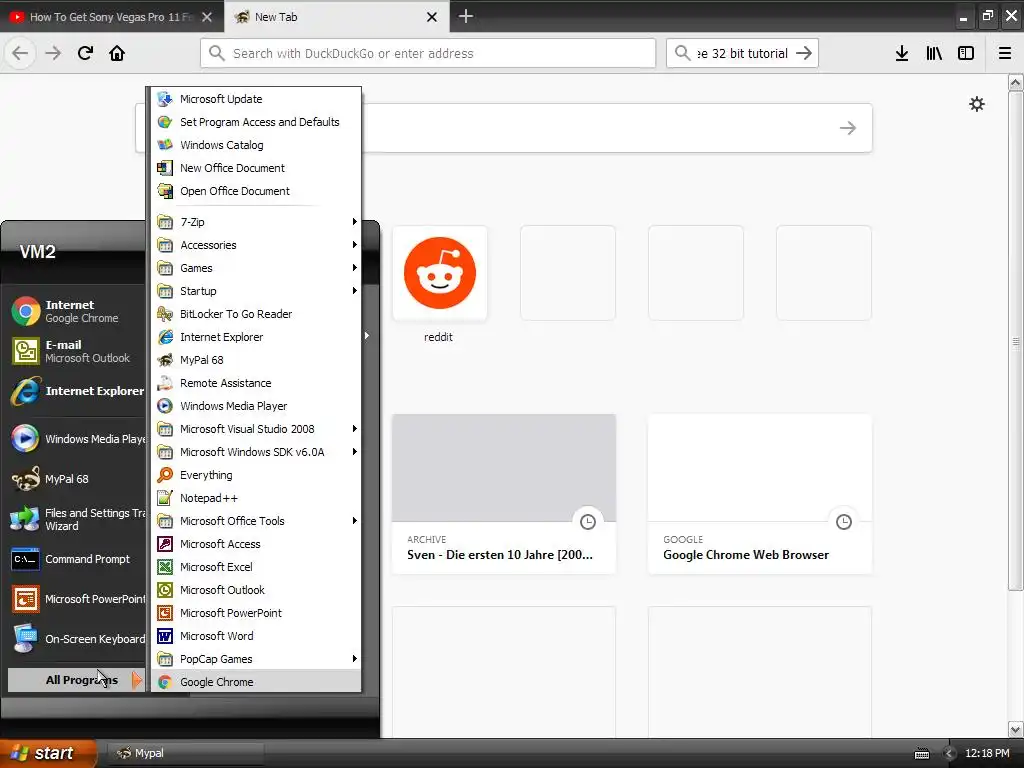Click the system tray clock 12:18 PM
The width and height of the screenshot is (1024, 768).
tap(987, 753)
